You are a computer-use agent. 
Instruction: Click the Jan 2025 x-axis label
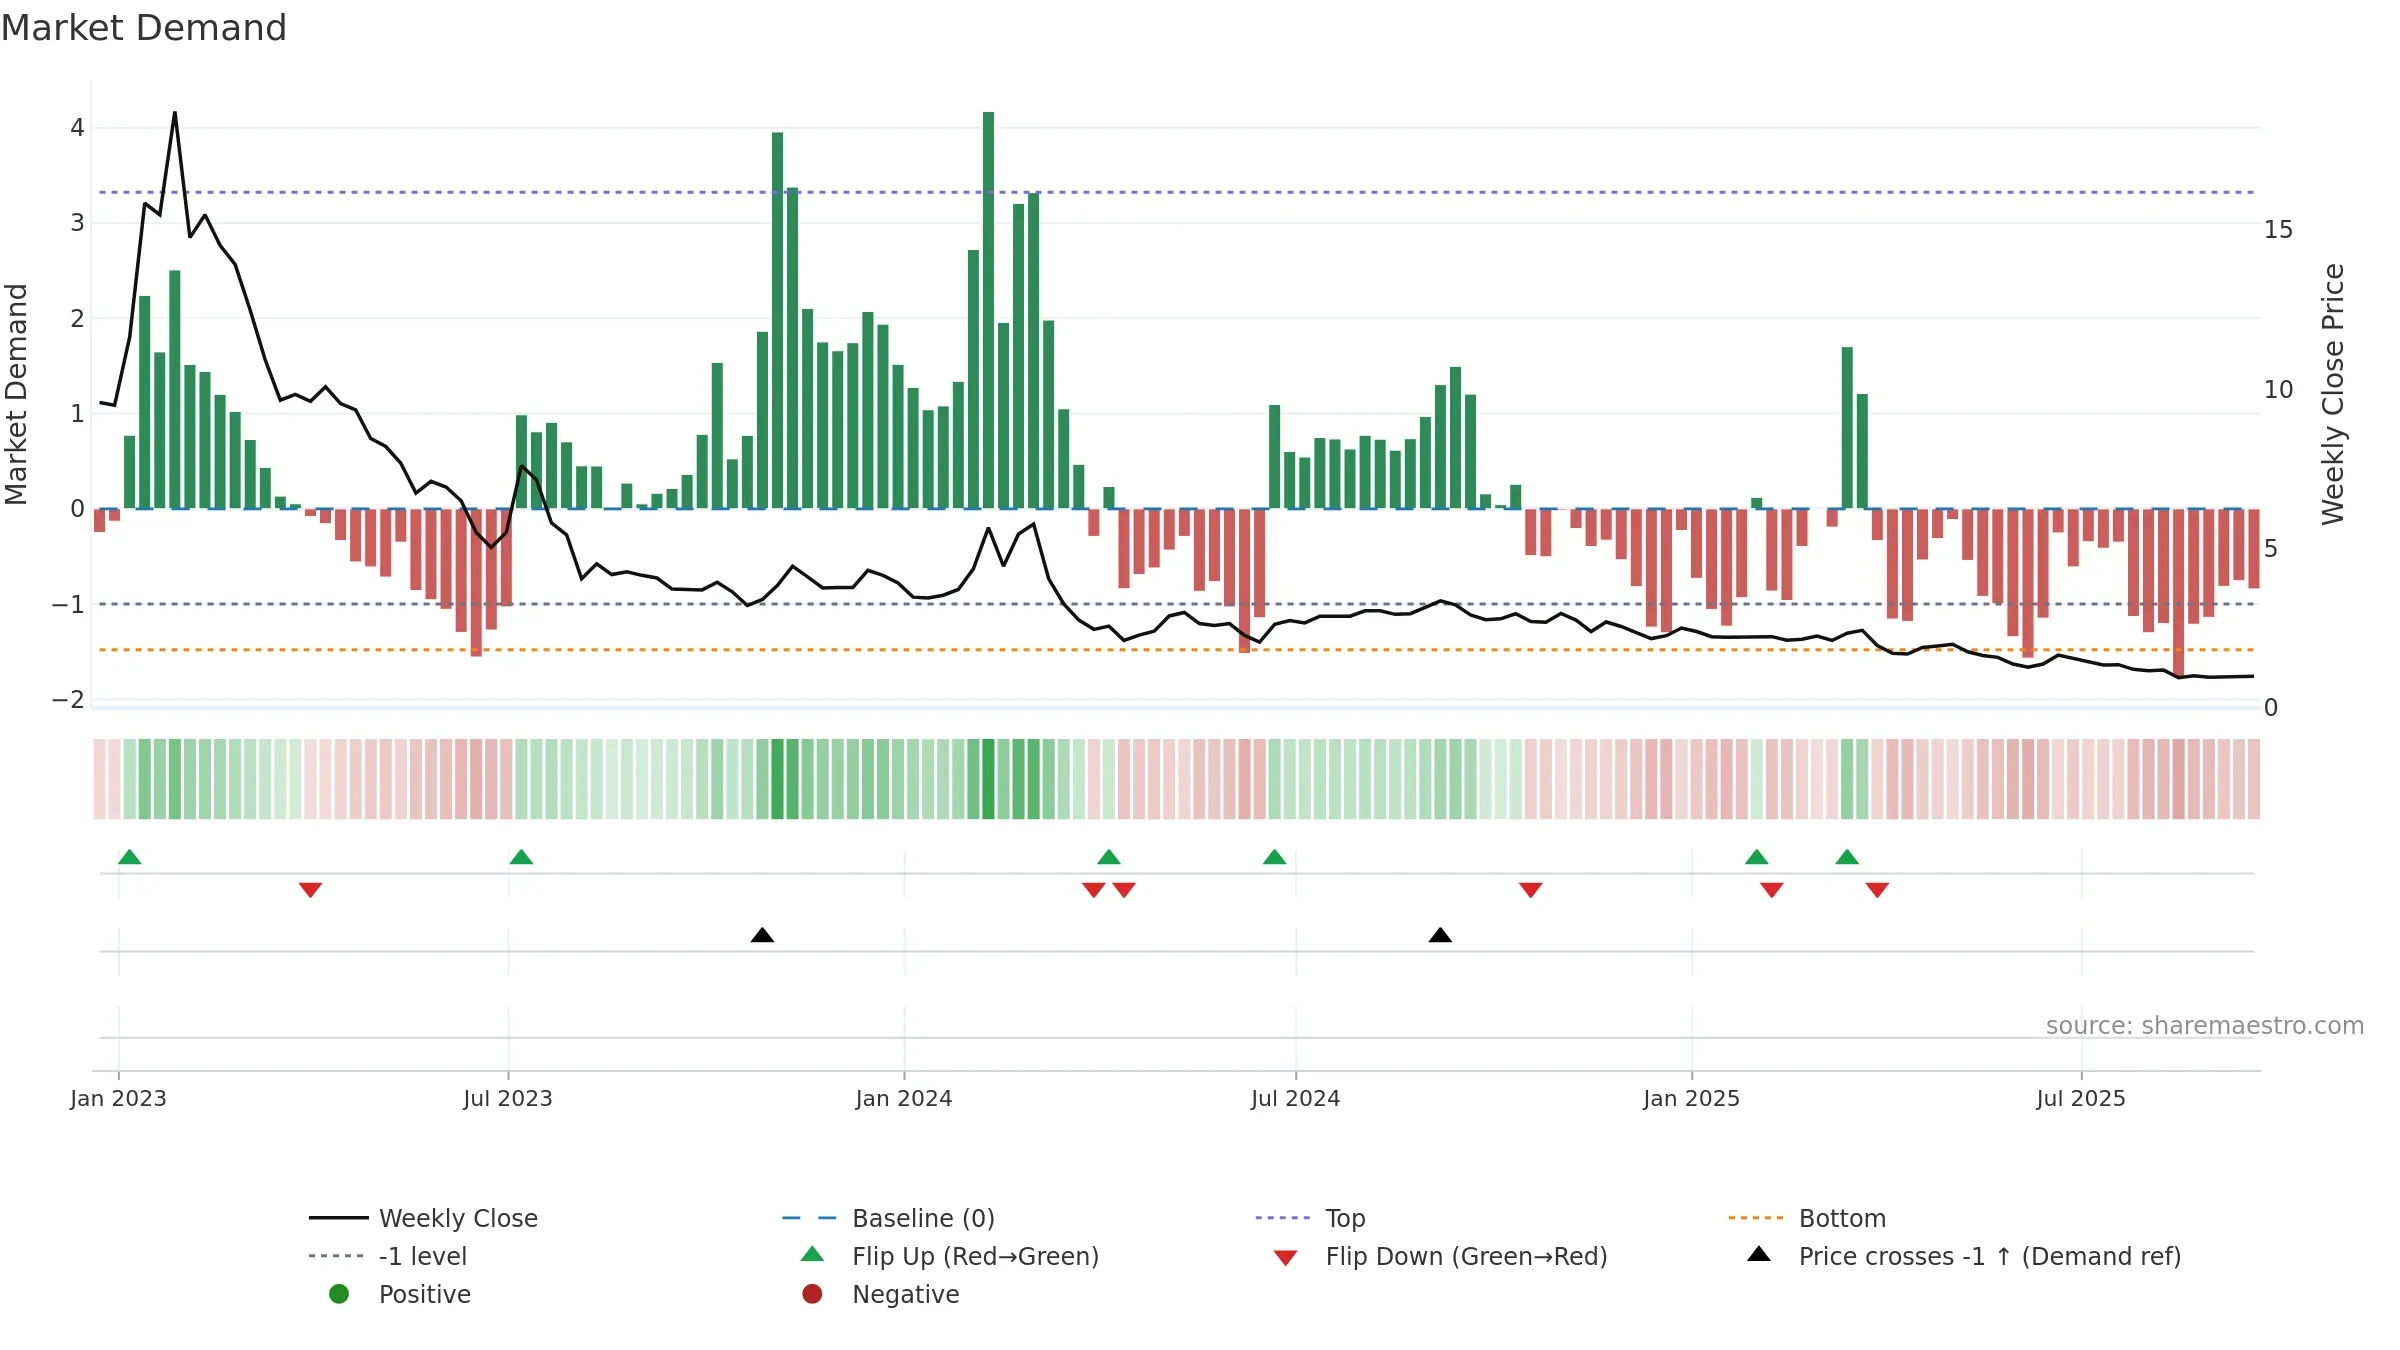1692,1098
